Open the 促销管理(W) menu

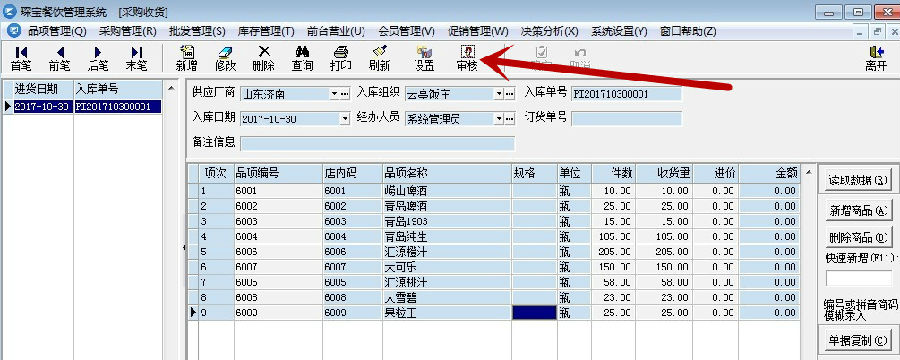click(x=478, y=31)
